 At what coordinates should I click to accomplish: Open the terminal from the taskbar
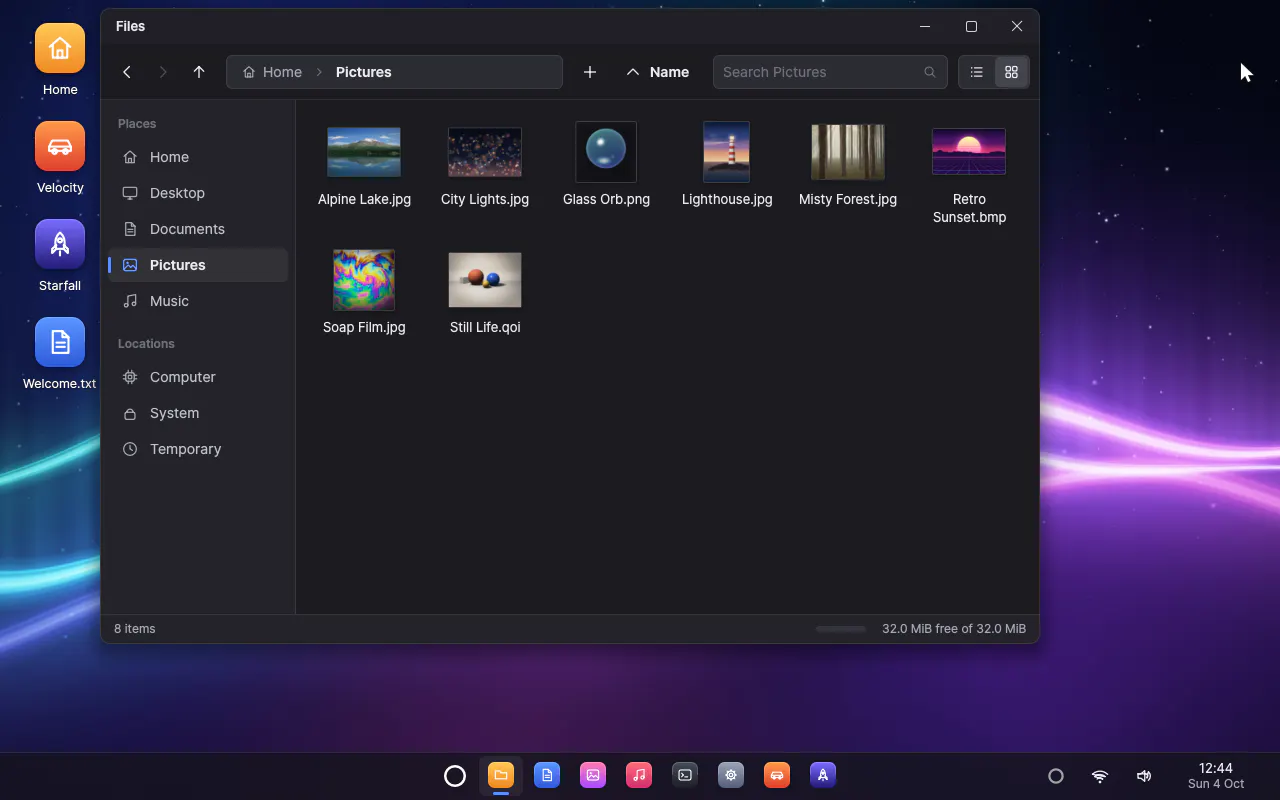pyautogui.click(x=685, y=776)
